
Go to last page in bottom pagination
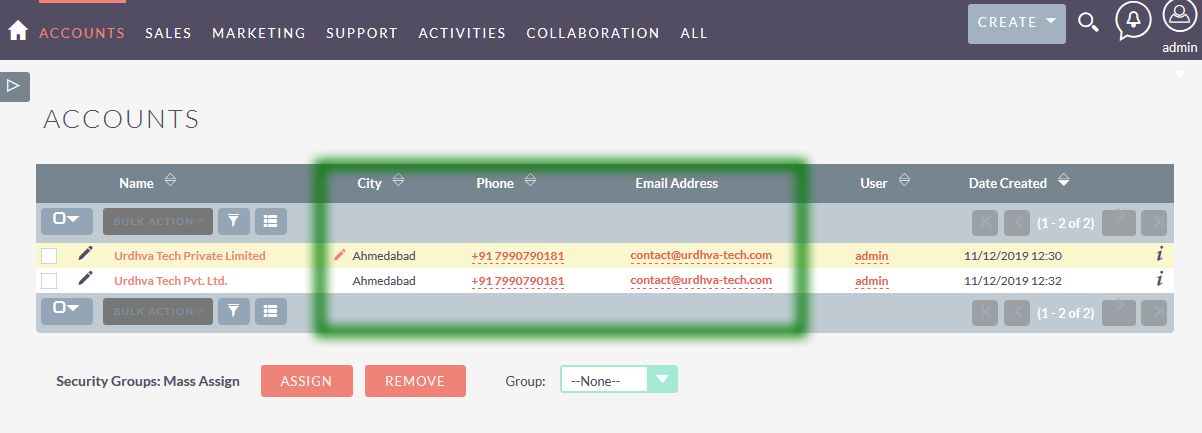coord(1153,313)
